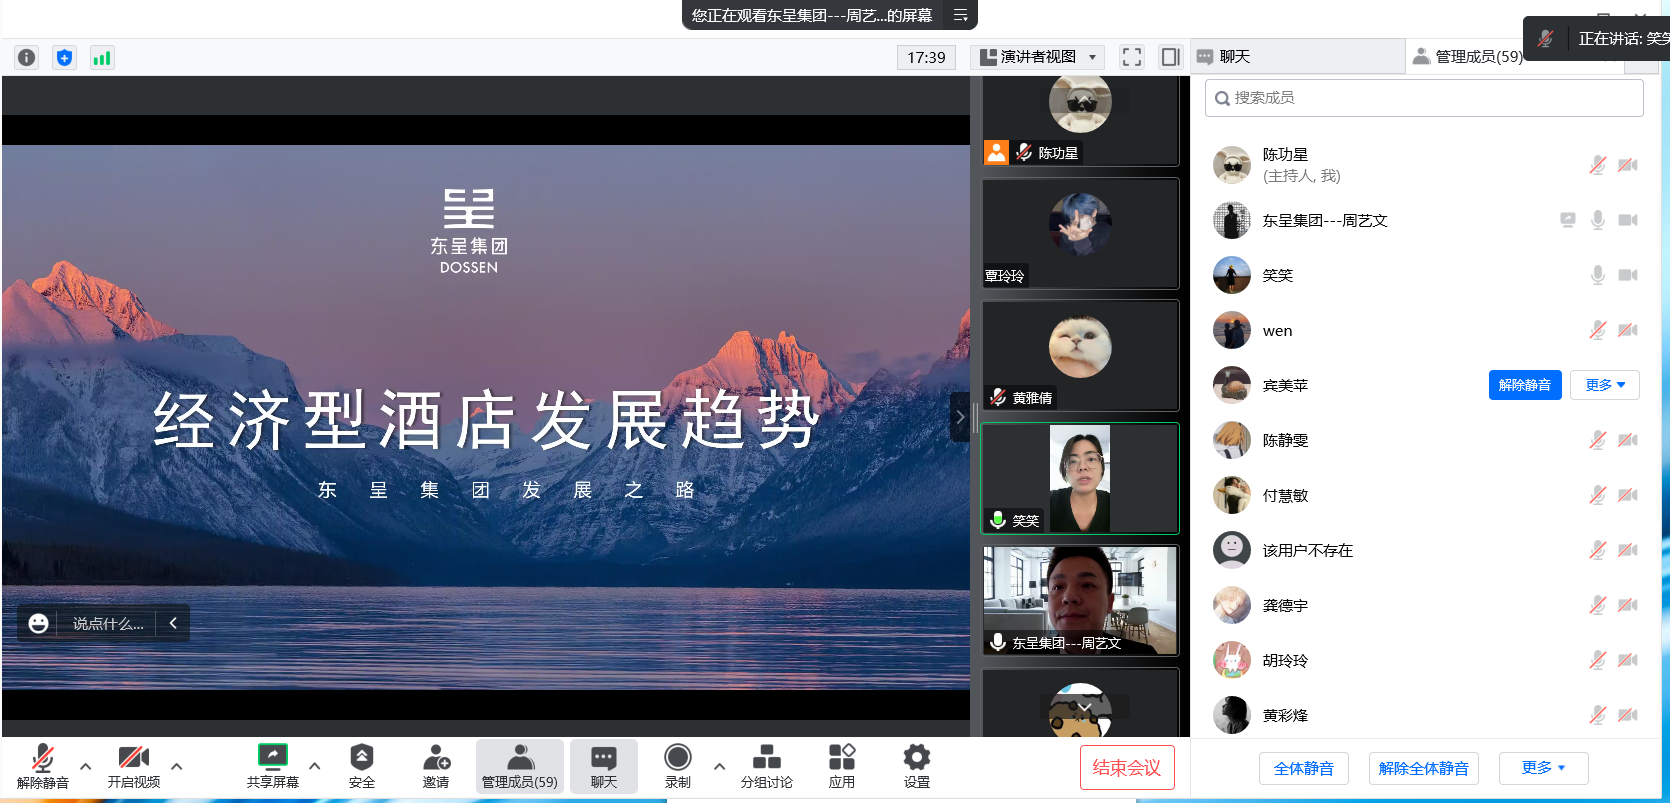Select the Manage Participants (管理成员) tab
This screenshot has width=1670, height=803.
[x=1468, y=57]
